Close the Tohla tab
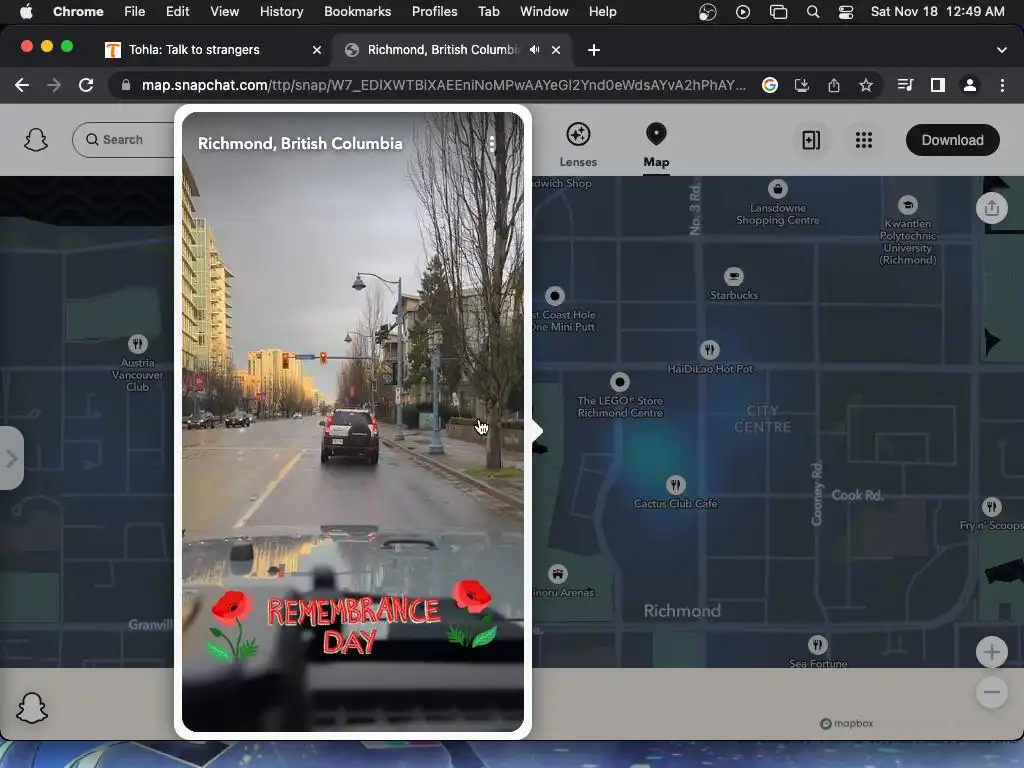This screenshot has width=1024, height=768. point(317,50)
